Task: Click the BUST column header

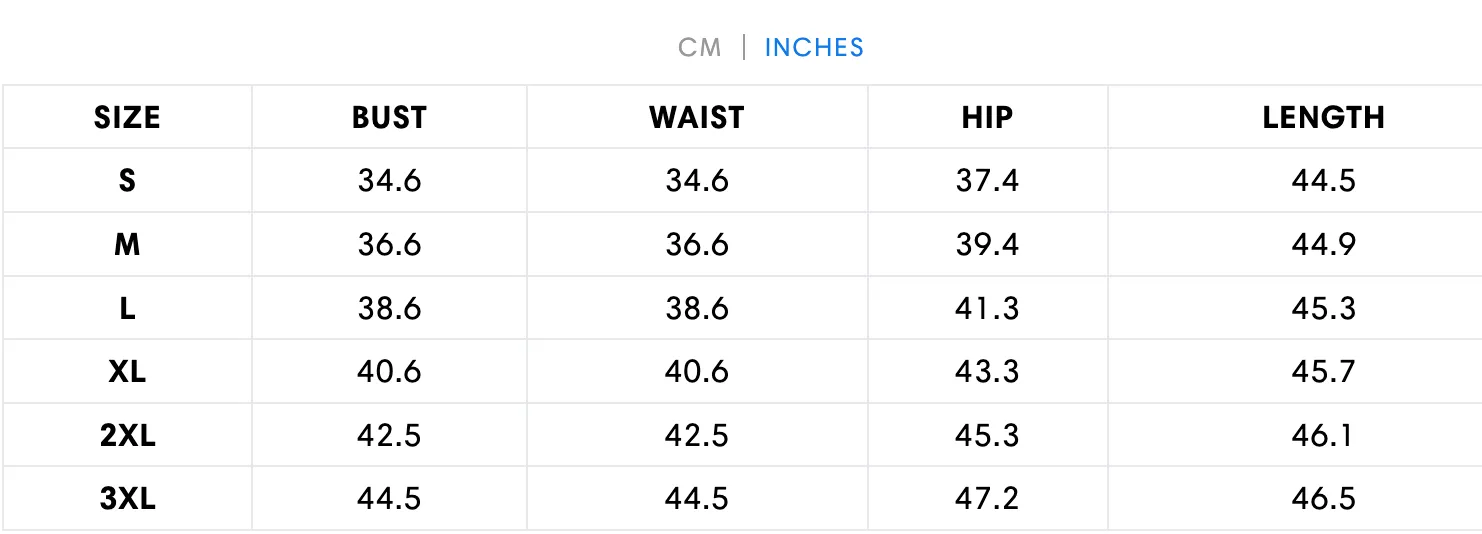Action: pyautogui.click(x=389, y=117)
